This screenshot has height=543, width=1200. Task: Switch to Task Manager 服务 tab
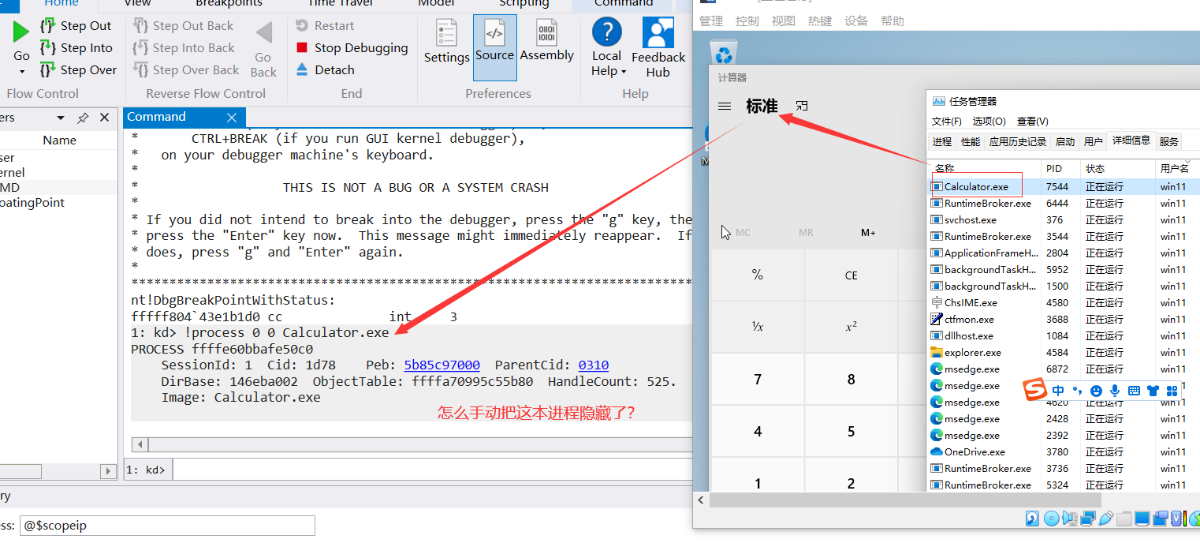pyautogui.click(x=1169, y=142)
